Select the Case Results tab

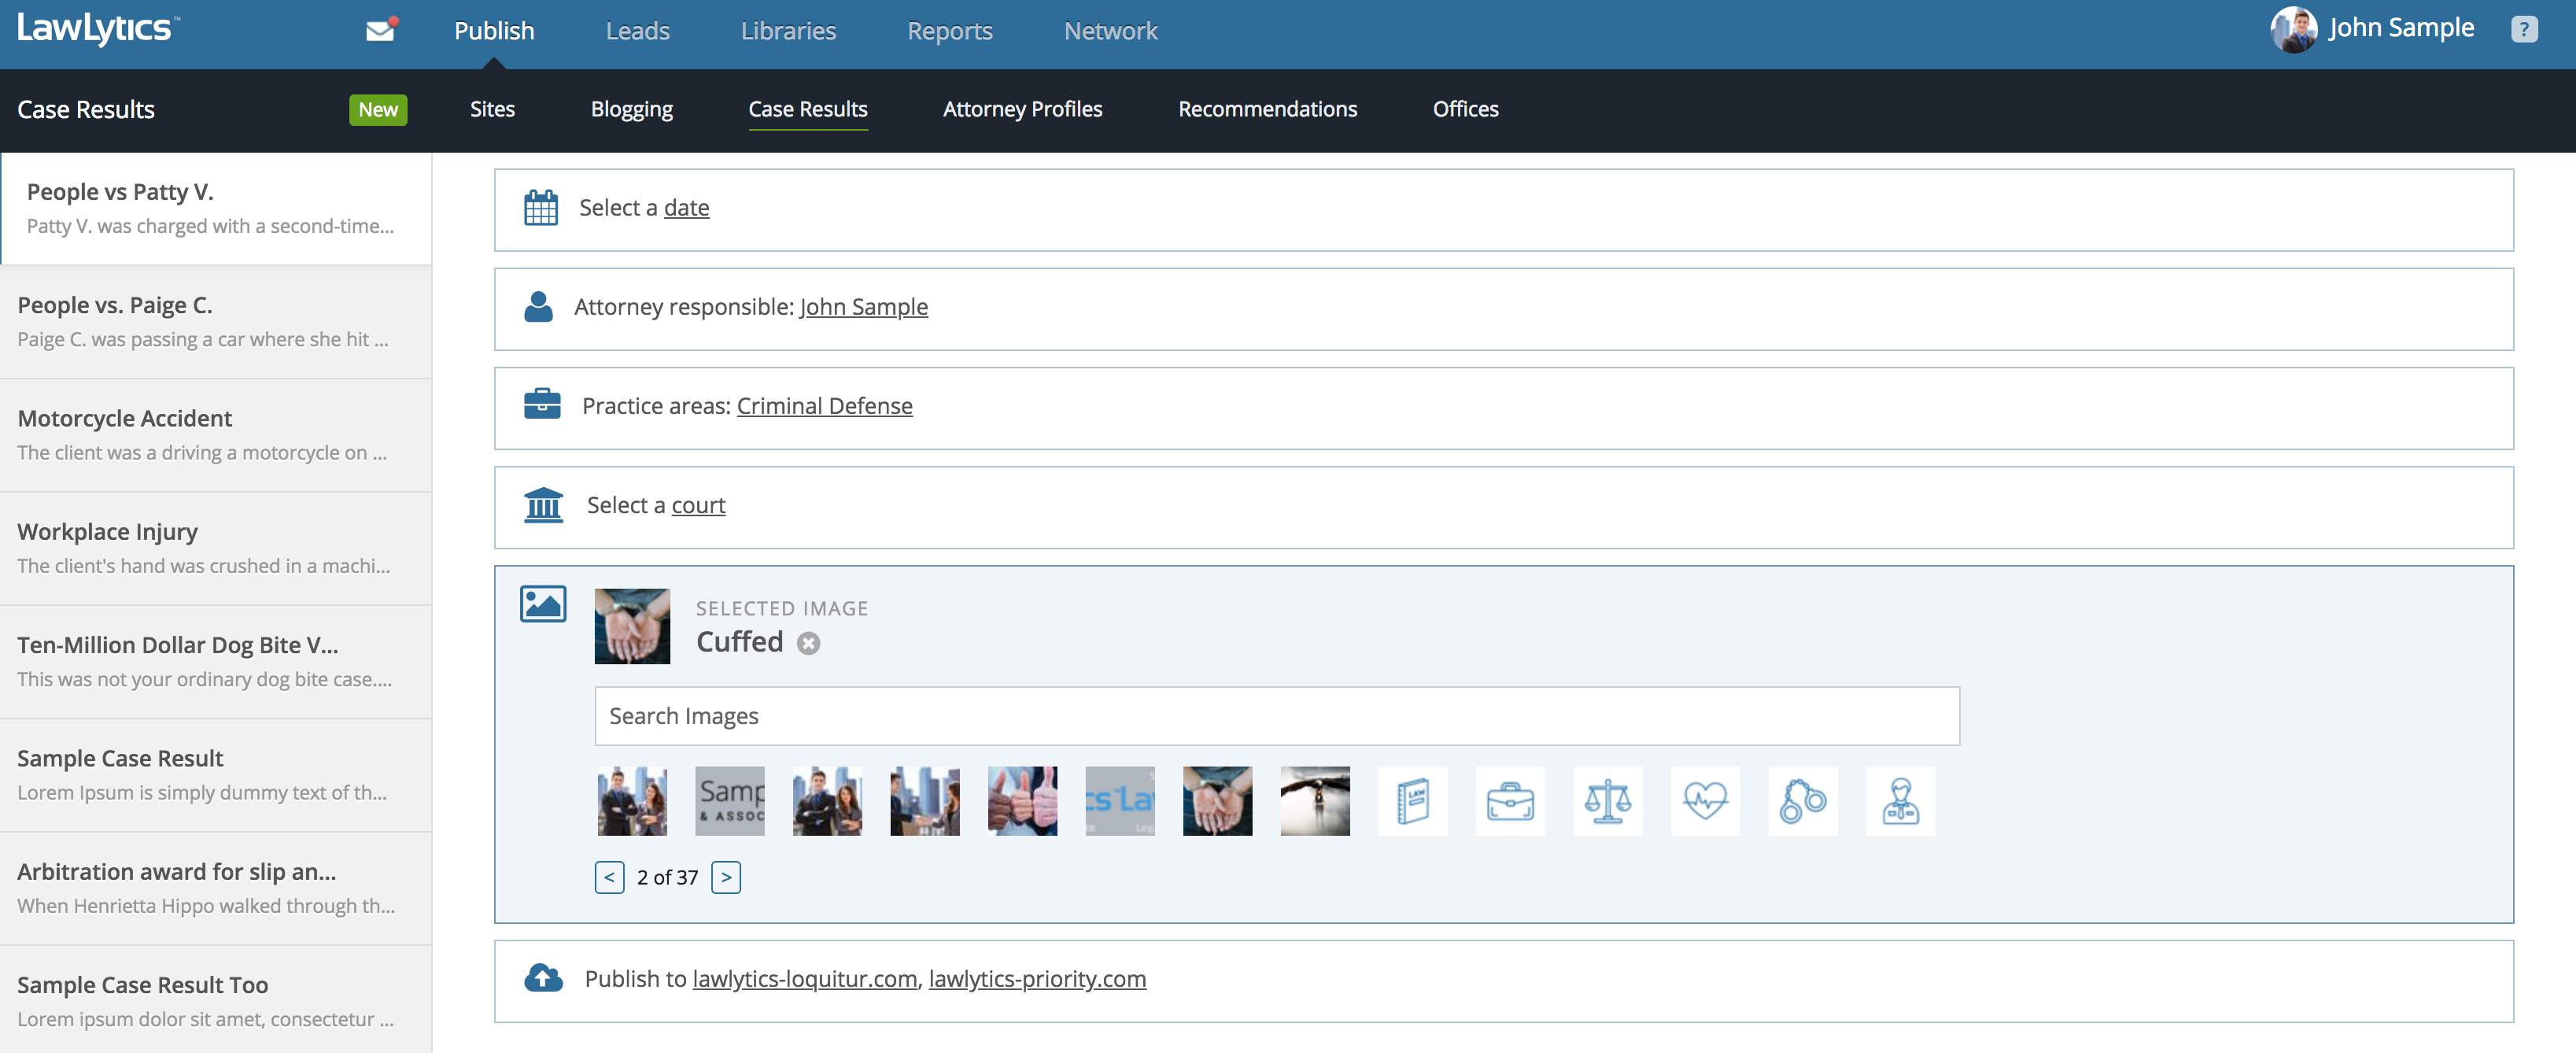(808, 109)
